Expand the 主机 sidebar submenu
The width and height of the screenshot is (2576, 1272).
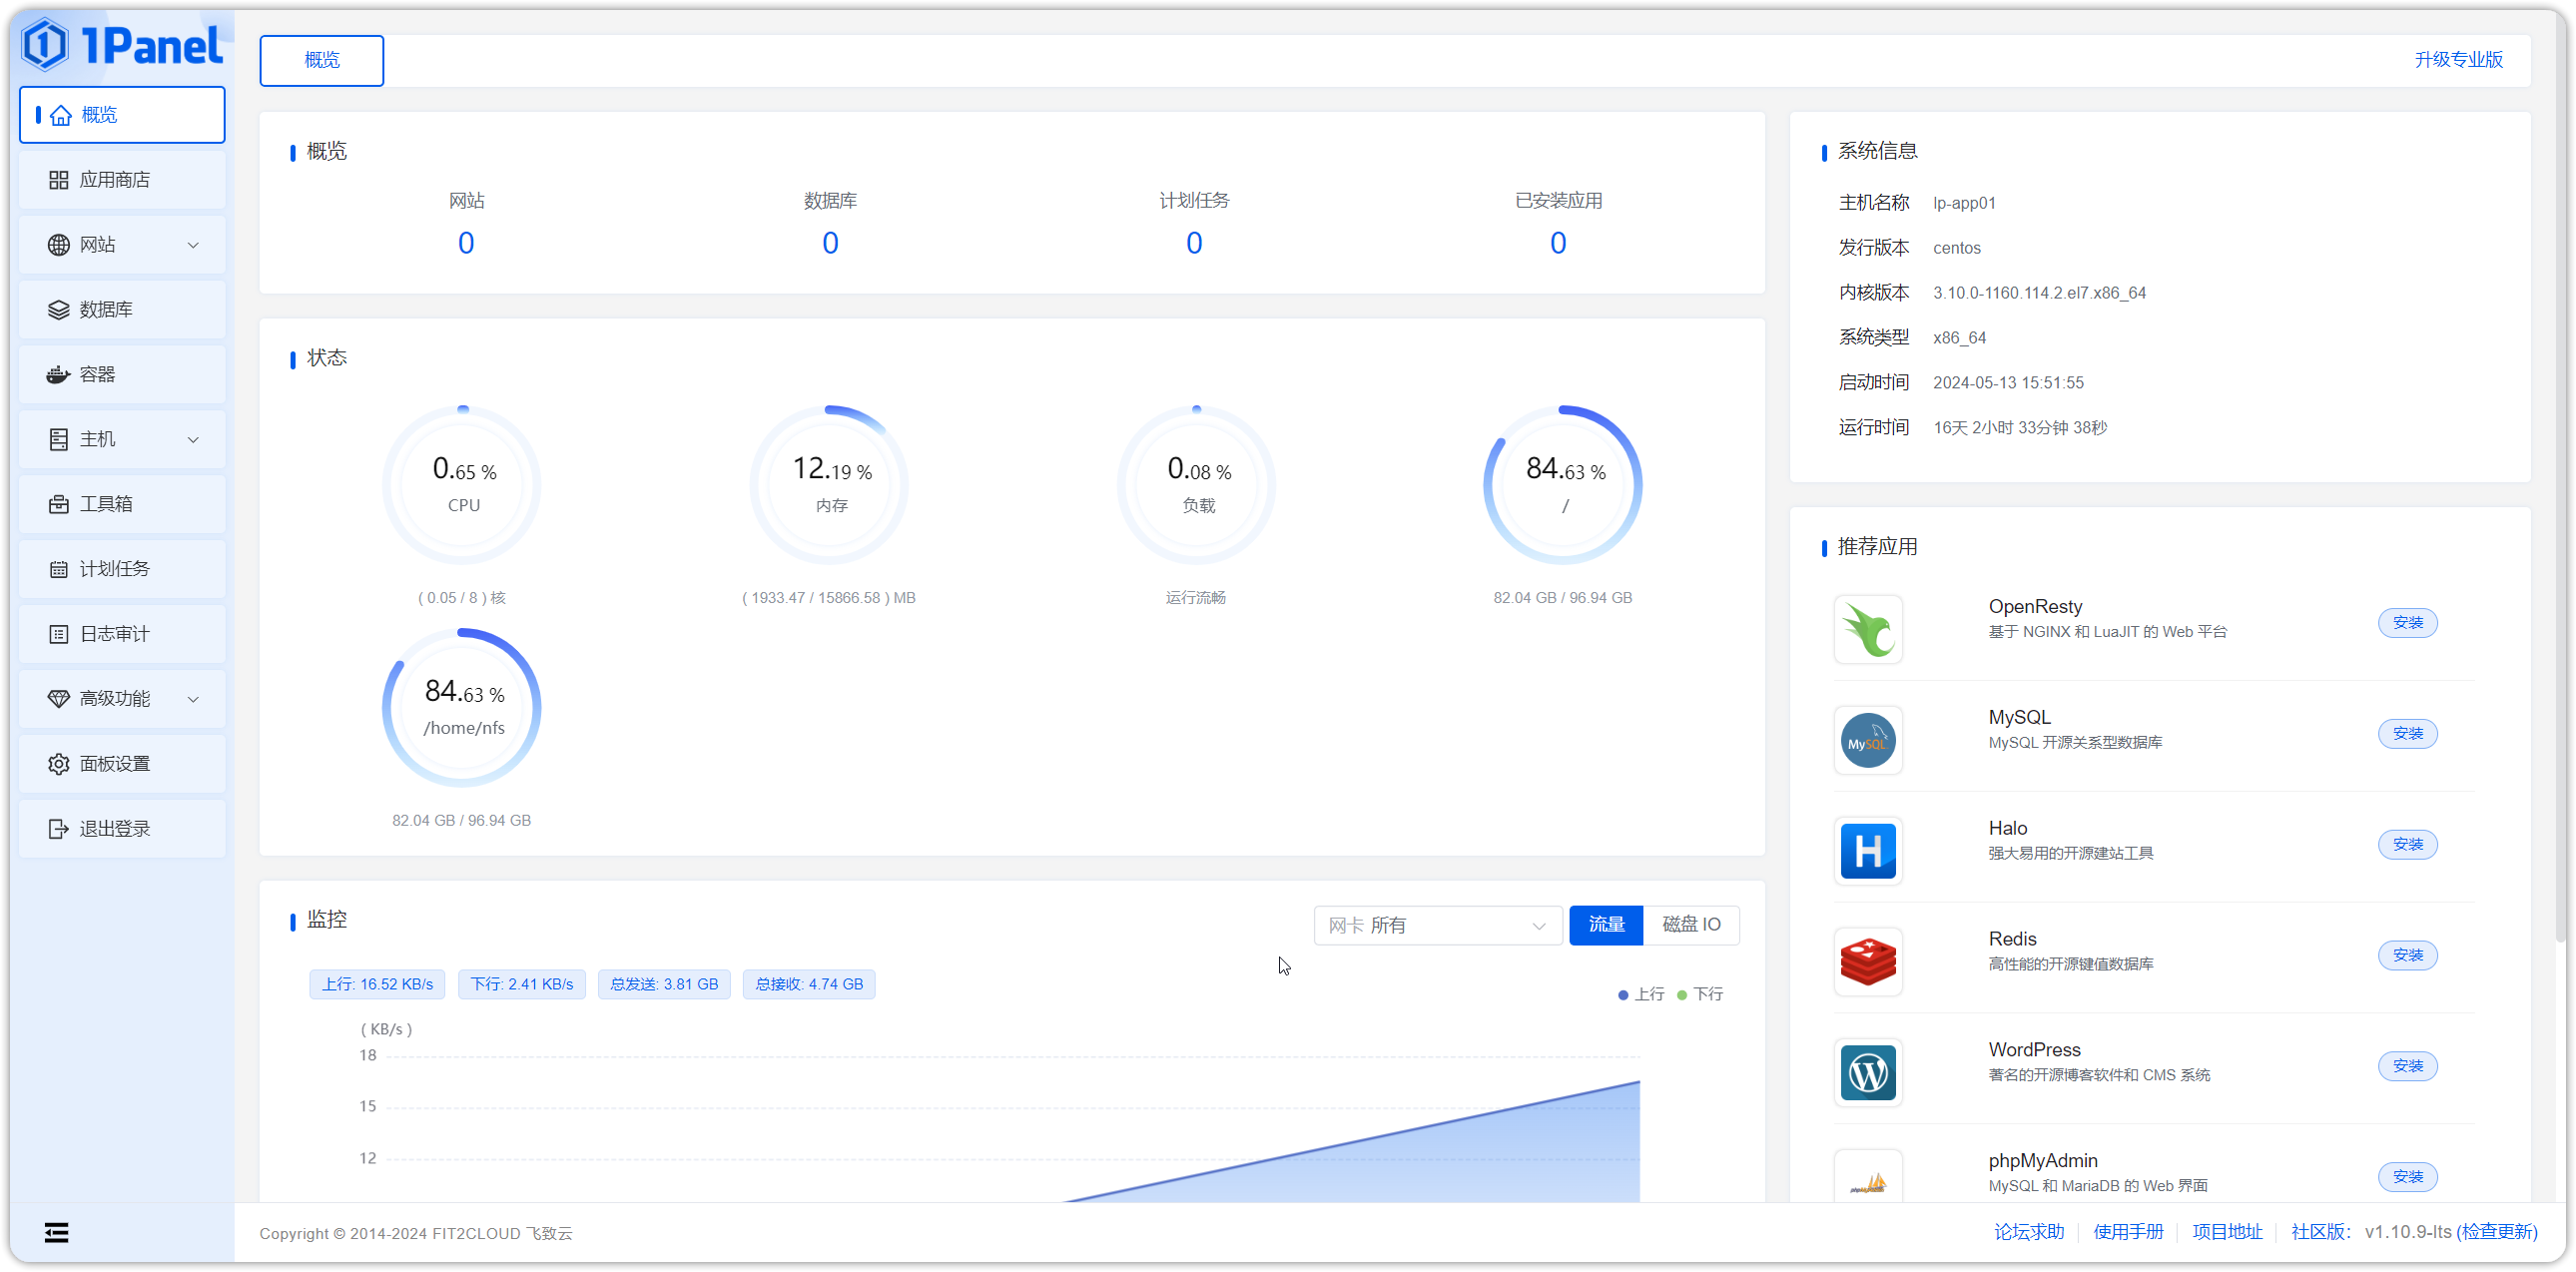click(x=193, y=440)
